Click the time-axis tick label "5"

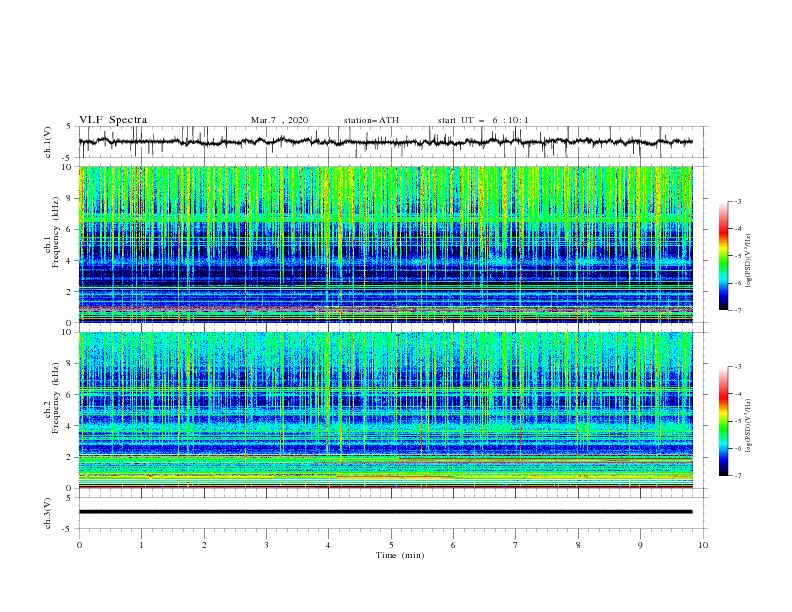click(391, 545)
